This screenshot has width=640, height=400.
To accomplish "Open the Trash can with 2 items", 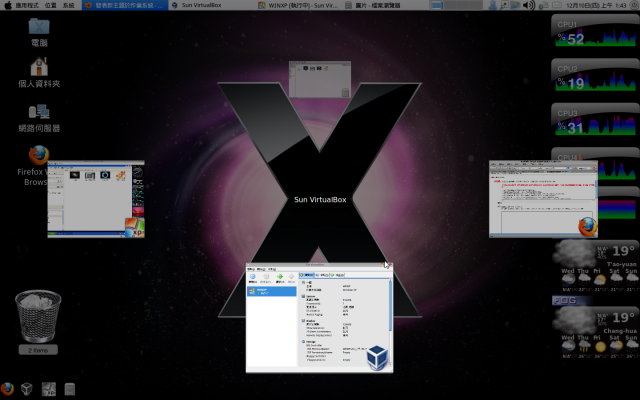I will (38, 322).
